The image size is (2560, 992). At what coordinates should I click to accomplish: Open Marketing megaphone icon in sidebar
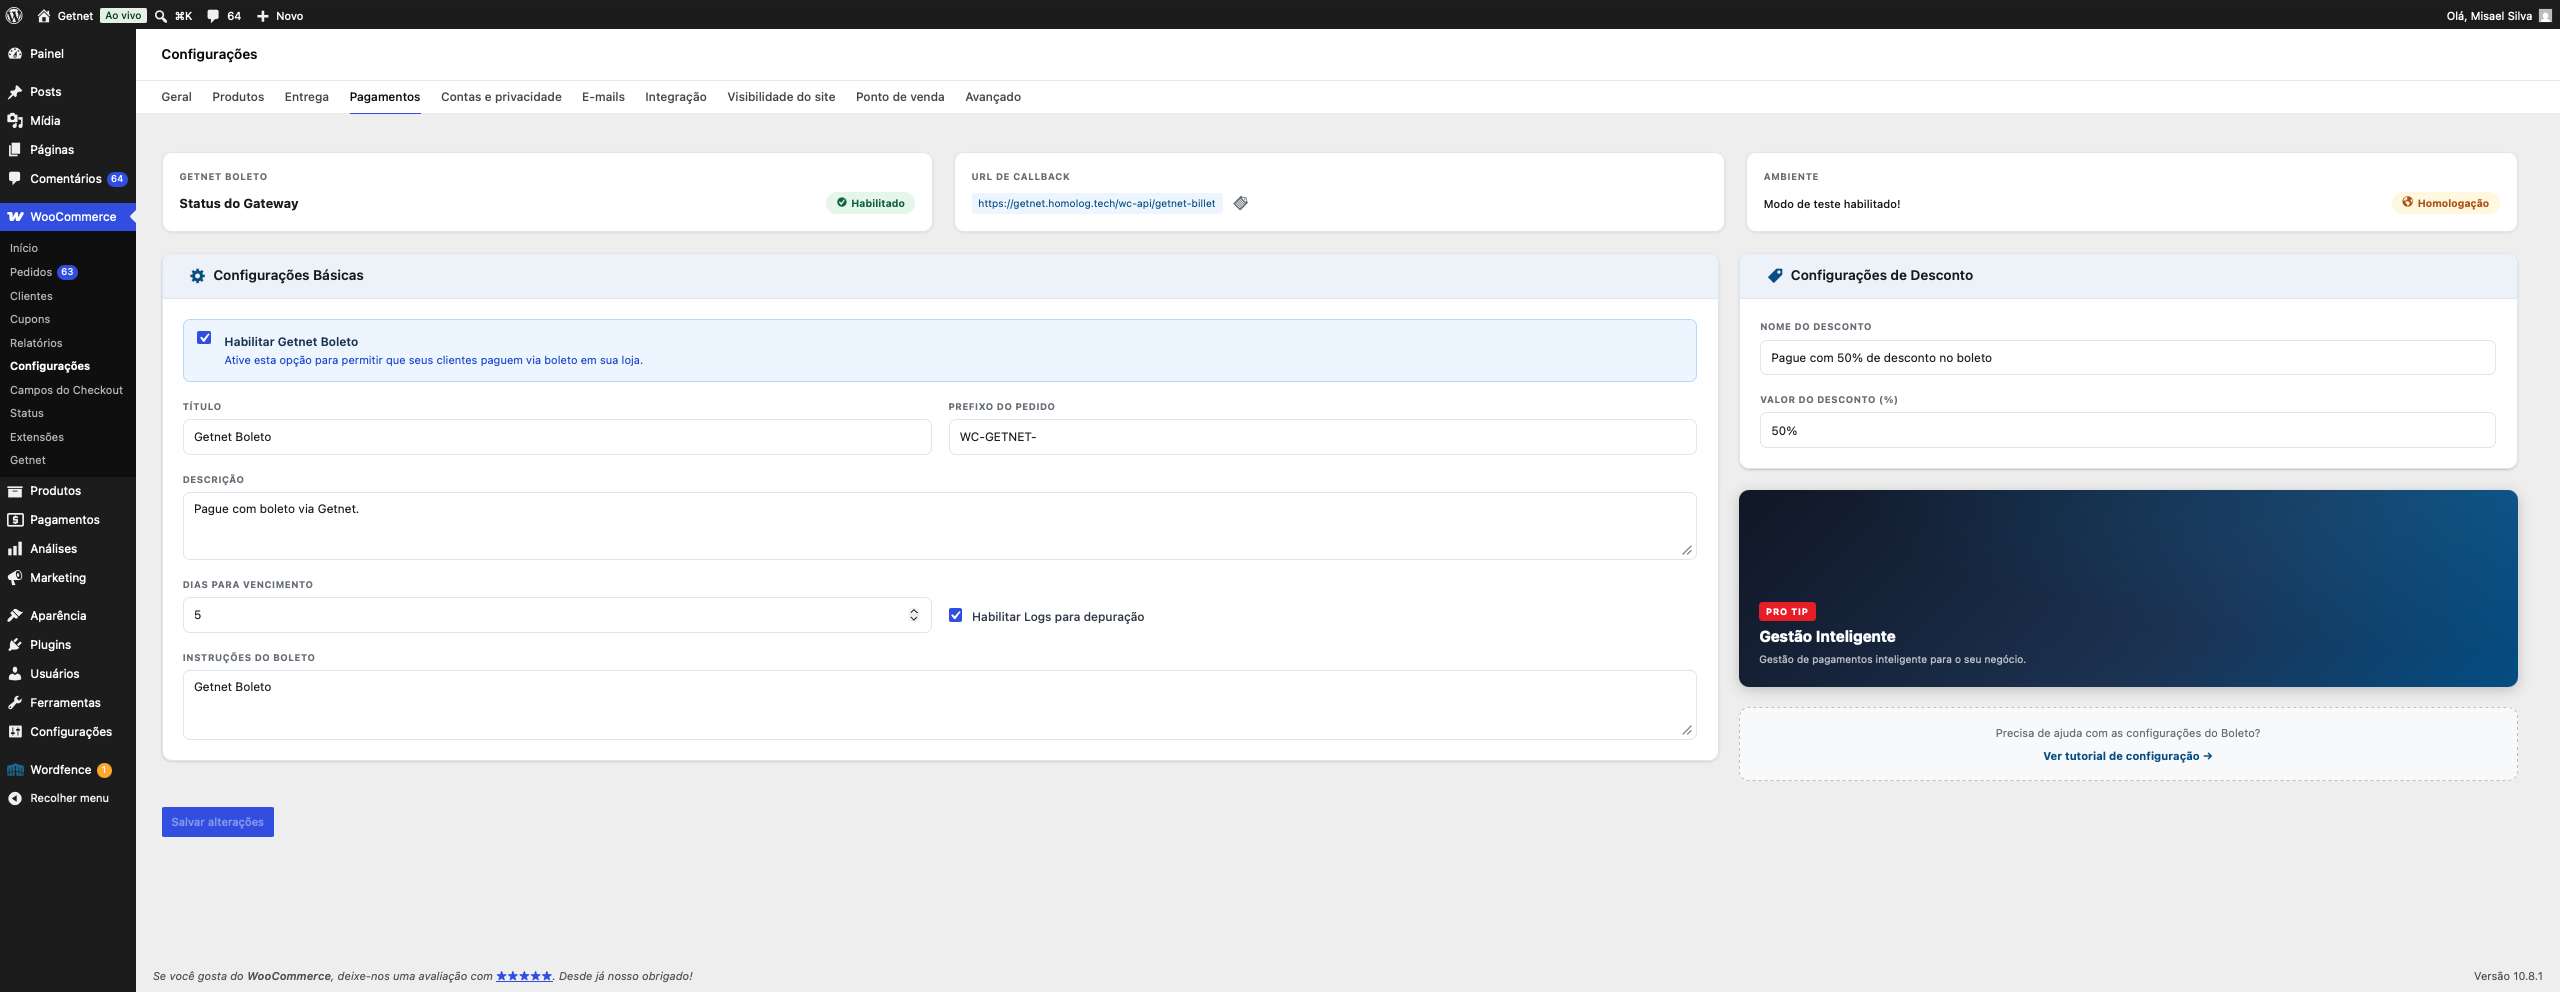15,578
